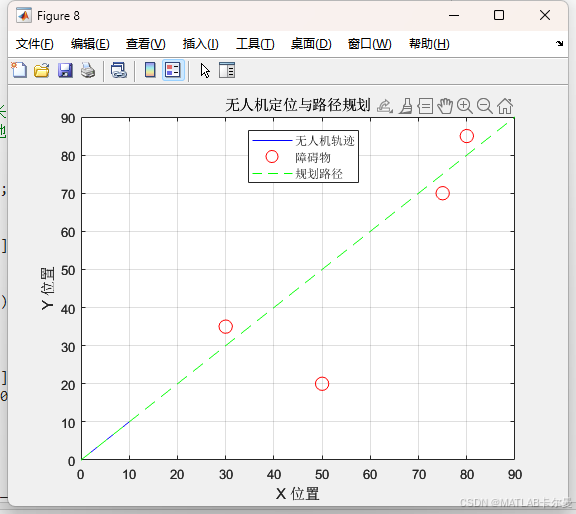Viewport: 576px width, 514px height.
Task: Save the figure with the floppy disk icon
Action: coord(65,70)
